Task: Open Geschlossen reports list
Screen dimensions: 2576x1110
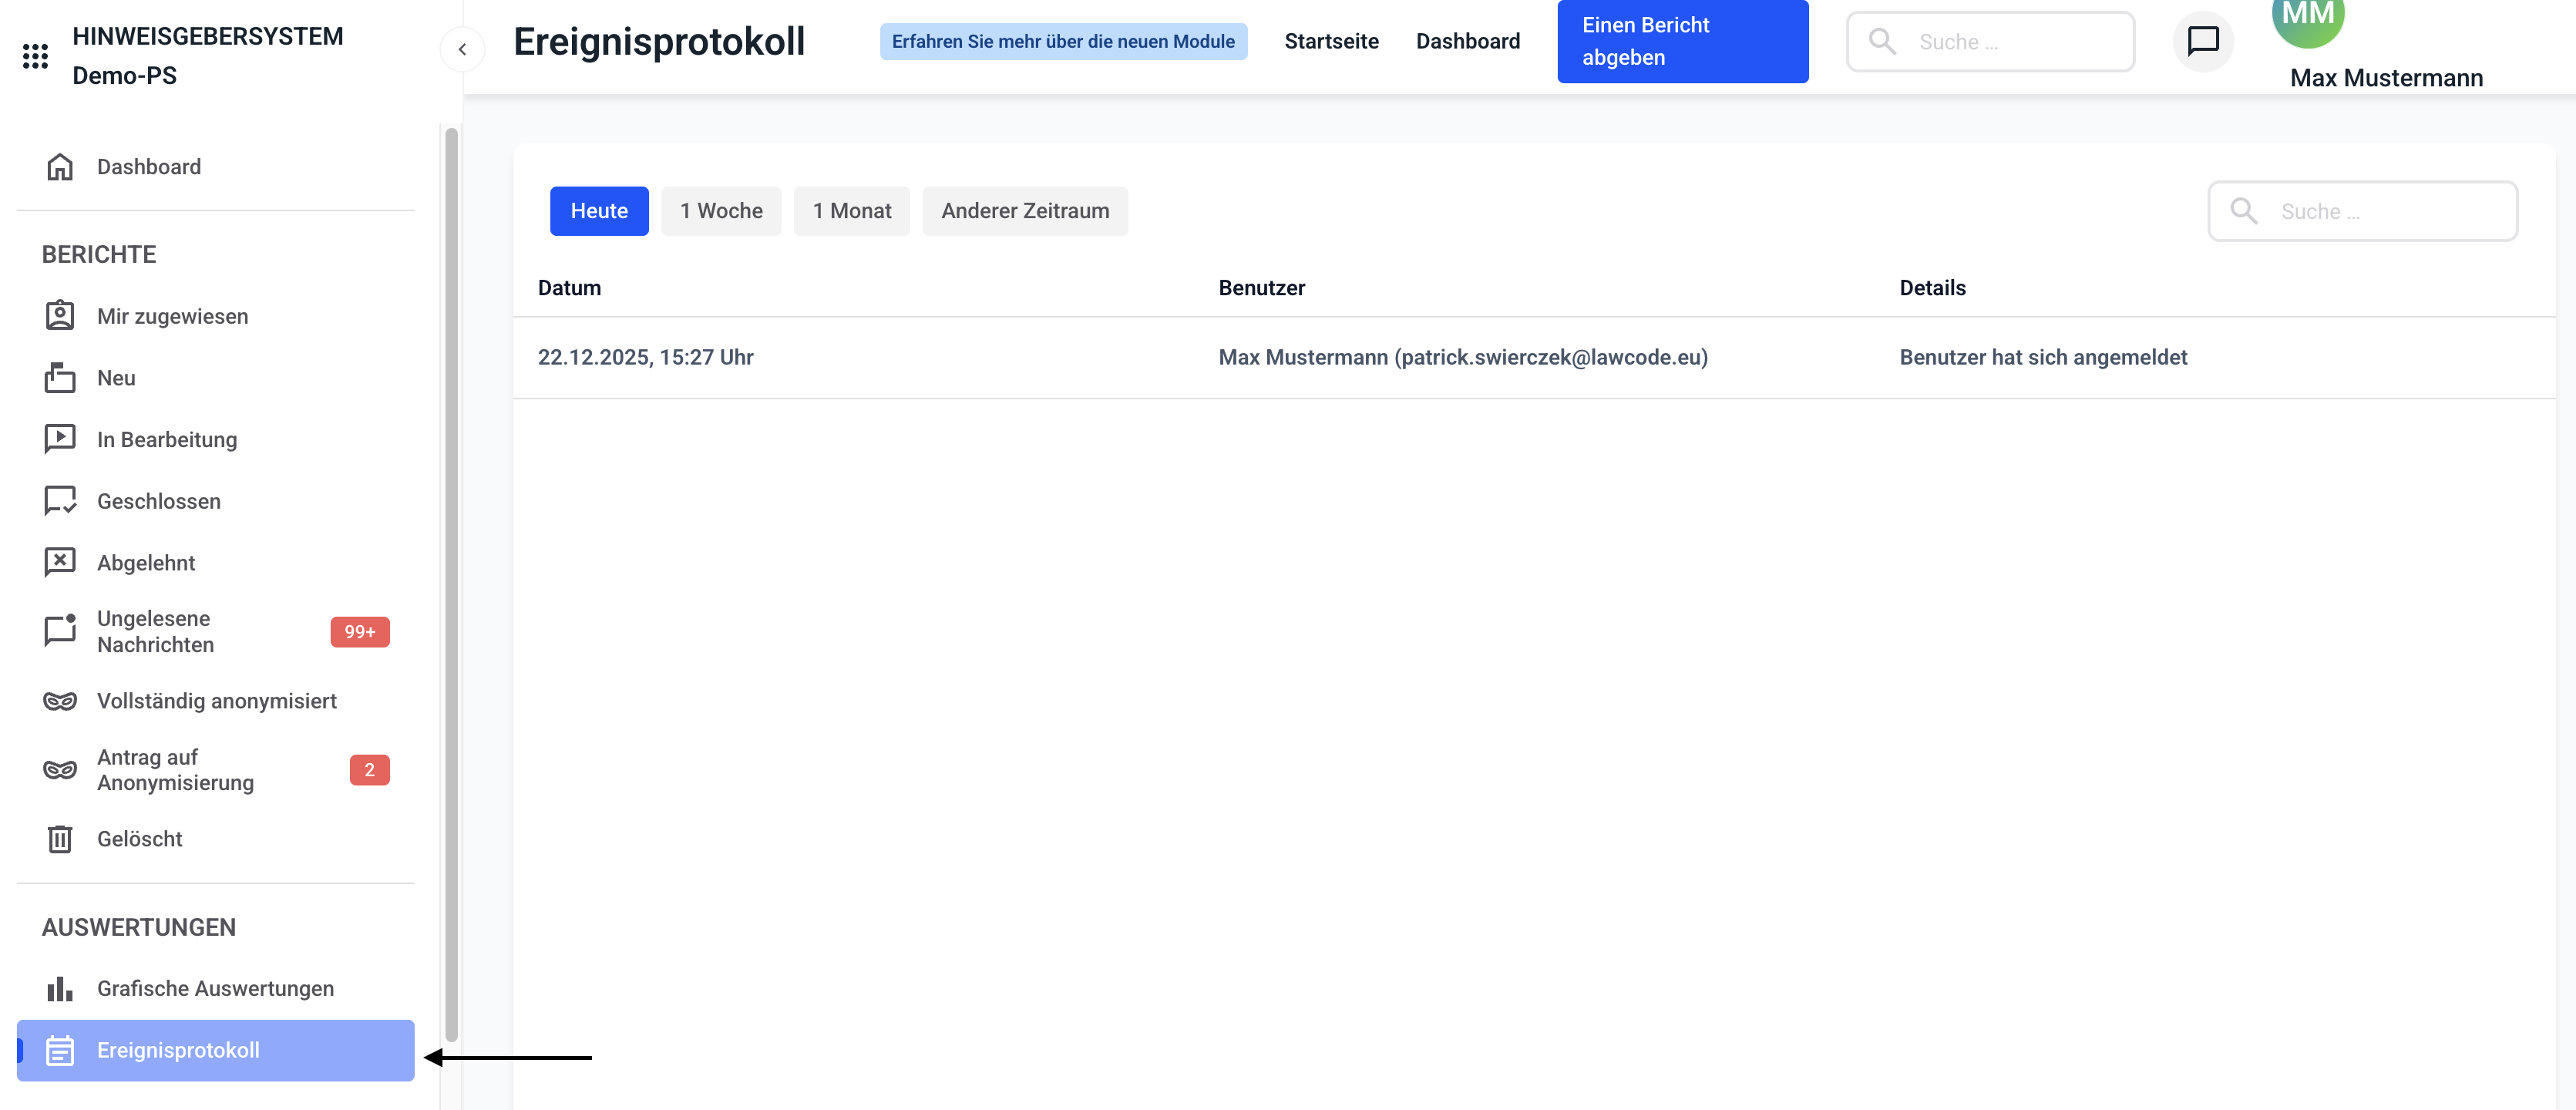Action: pyautogui.click(x=158, y=501)
